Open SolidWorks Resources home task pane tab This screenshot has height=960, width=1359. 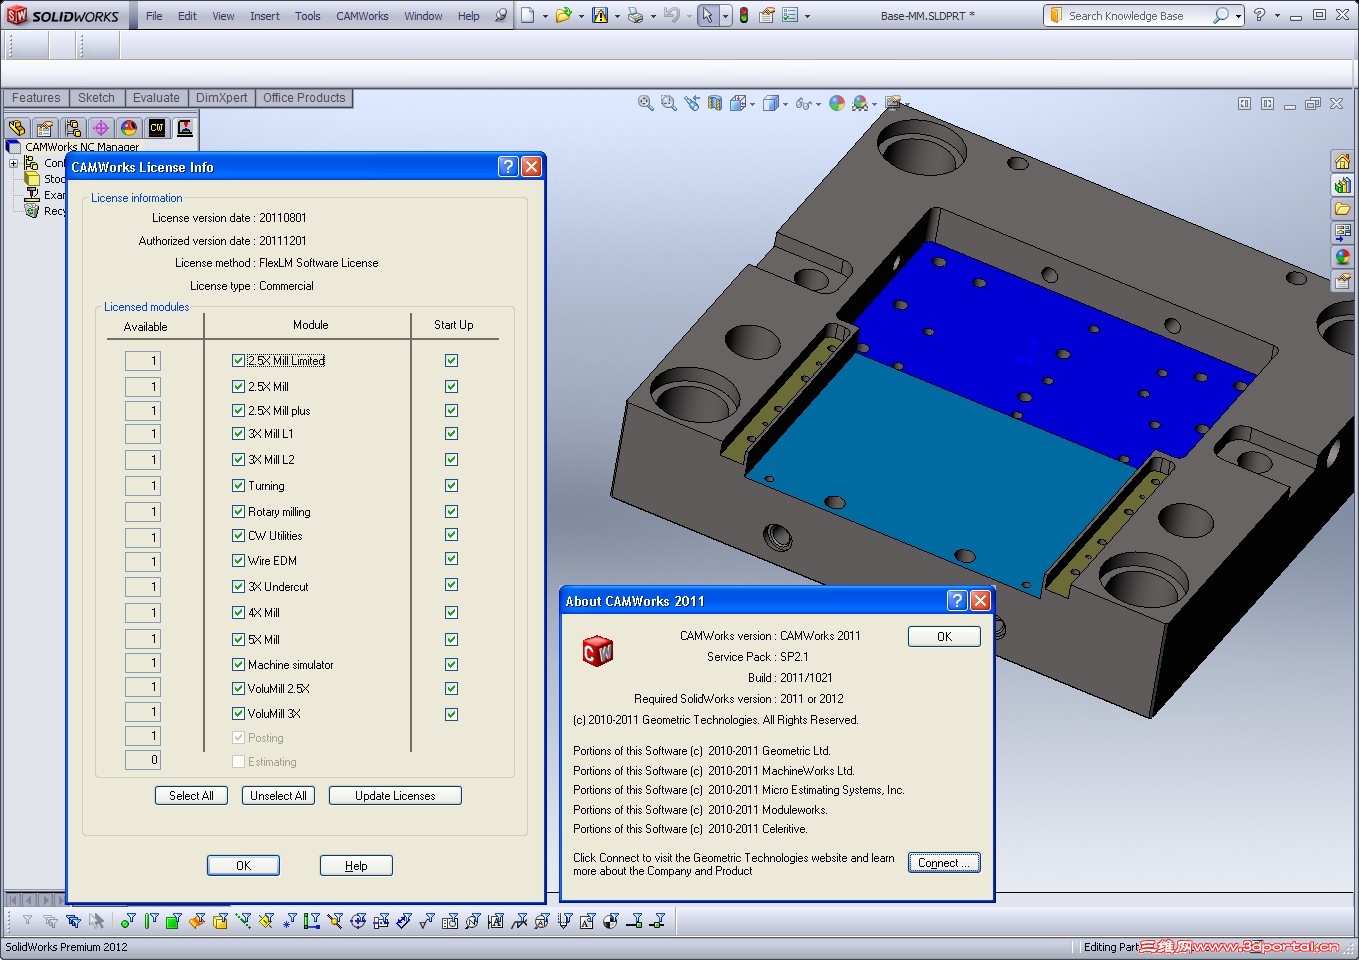point(1343,161)
